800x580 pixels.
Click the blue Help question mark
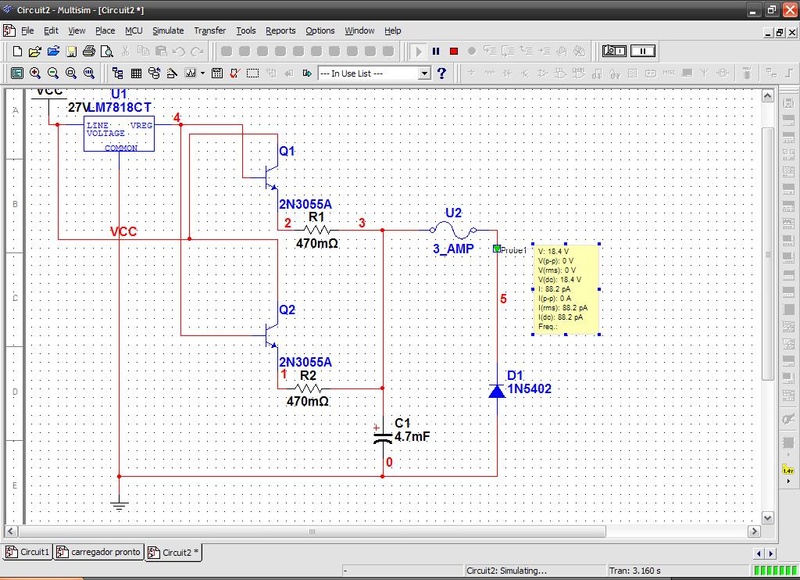[441, 73]
